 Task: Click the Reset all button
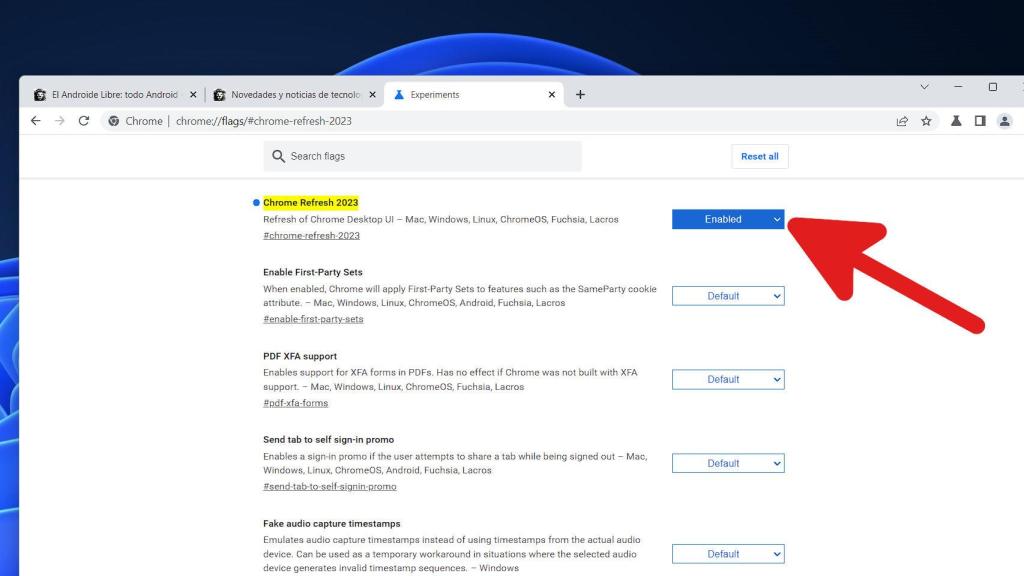[x=760, y=157]
